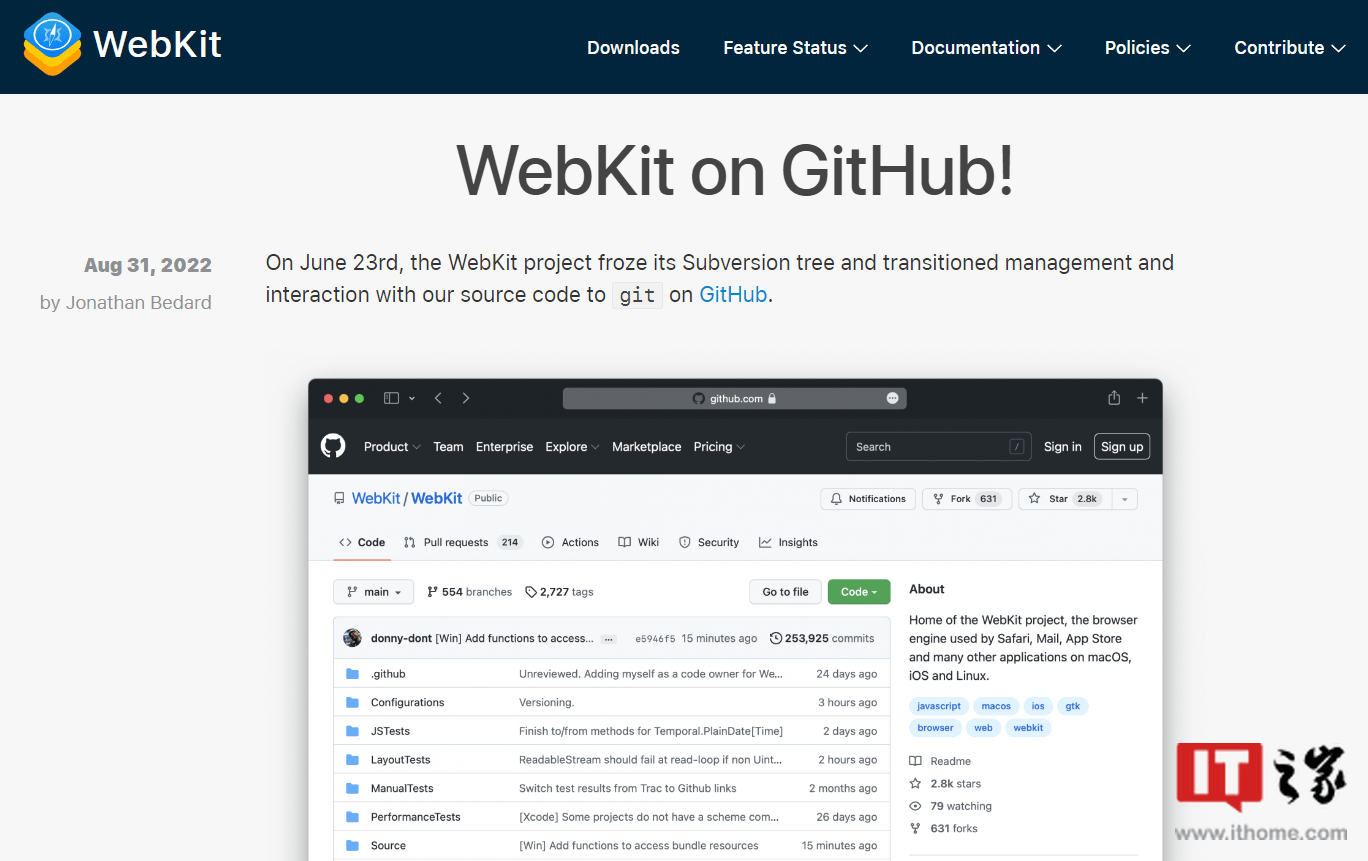Expand the green Code download dropdown
Image resolution: width=1368 pixels, height=861 pixels.
point(858,591)
